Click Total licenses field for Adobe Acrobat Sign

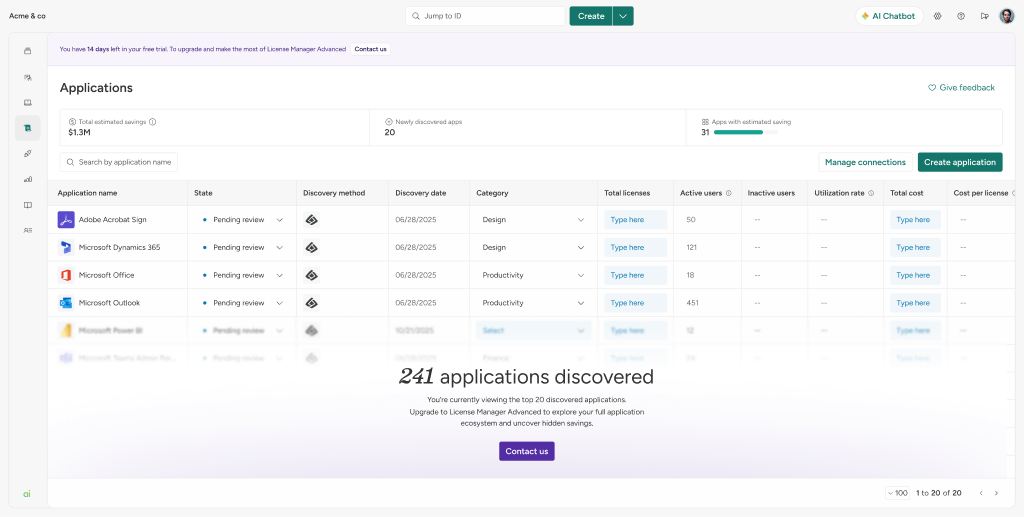pyautogui.click(x=635, y=220)
